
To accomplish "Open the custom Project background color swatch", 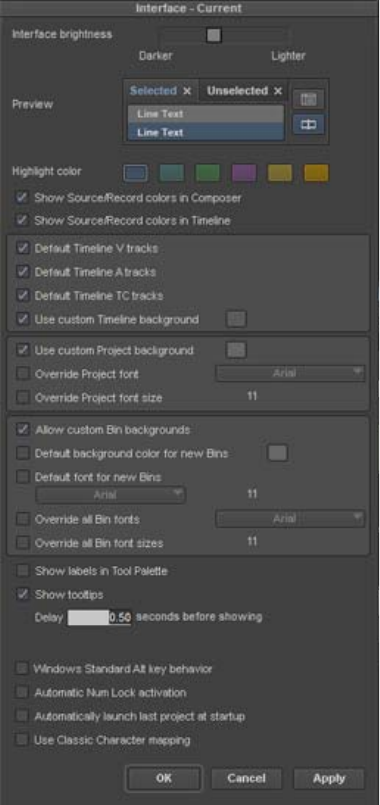I will tap(236, 351).
